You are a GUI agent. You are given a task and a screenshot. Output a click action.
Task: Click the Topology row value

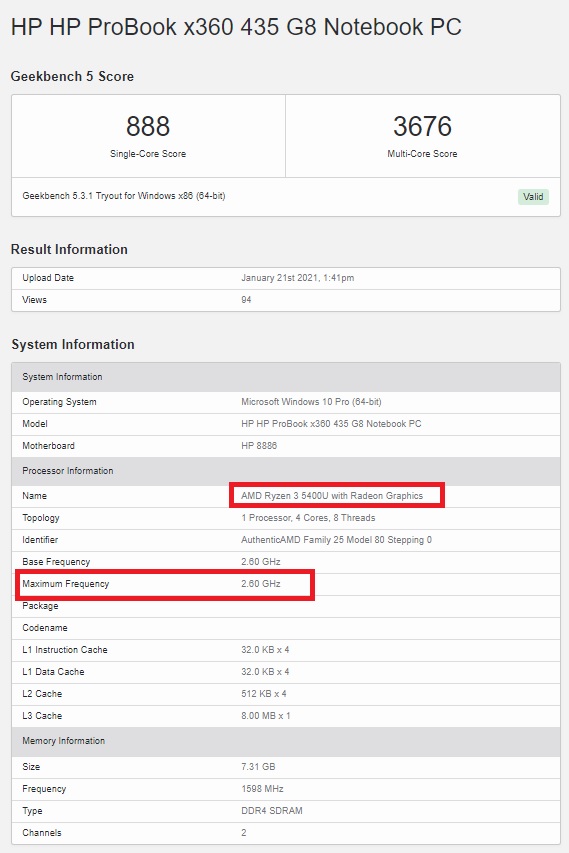point(308,518)
